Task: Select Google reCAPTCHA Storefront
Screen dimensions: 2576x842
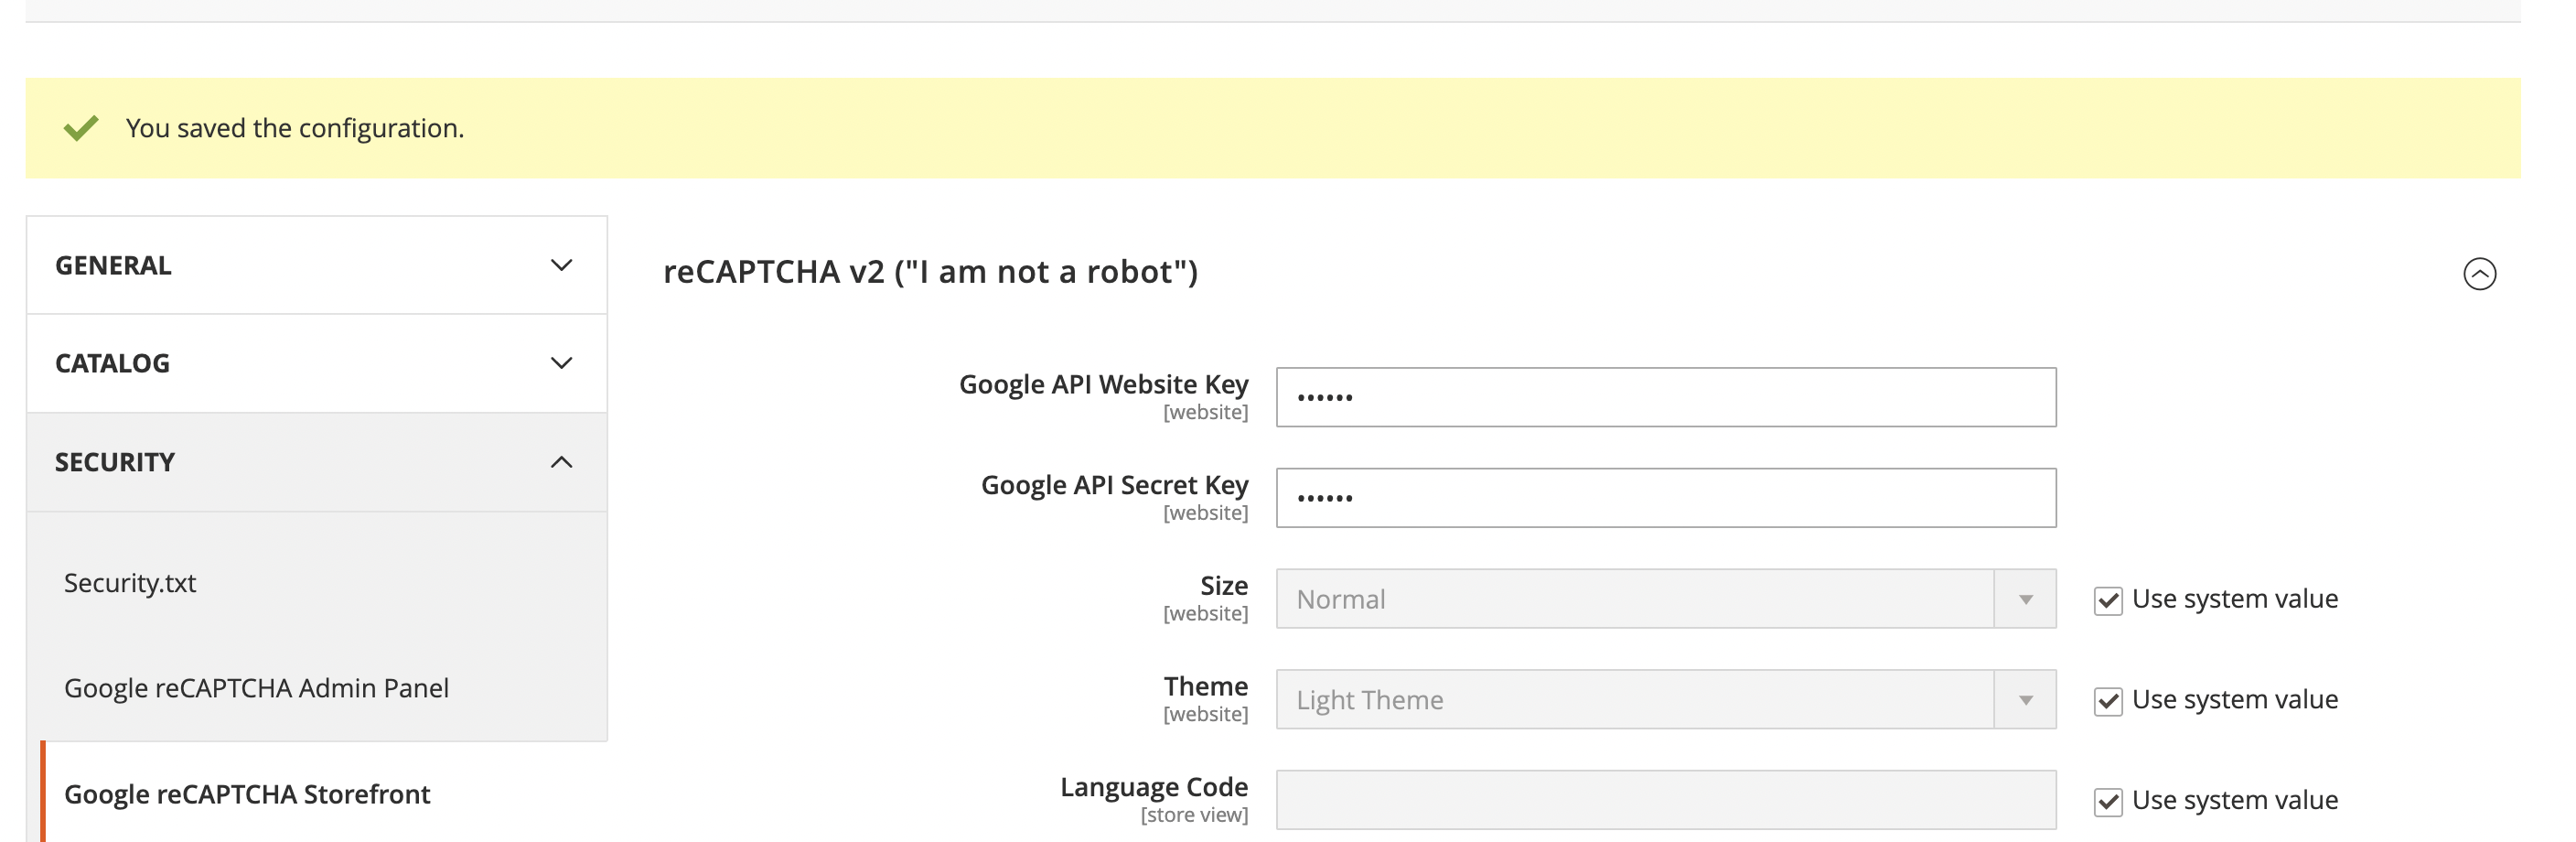Action: 247,794
